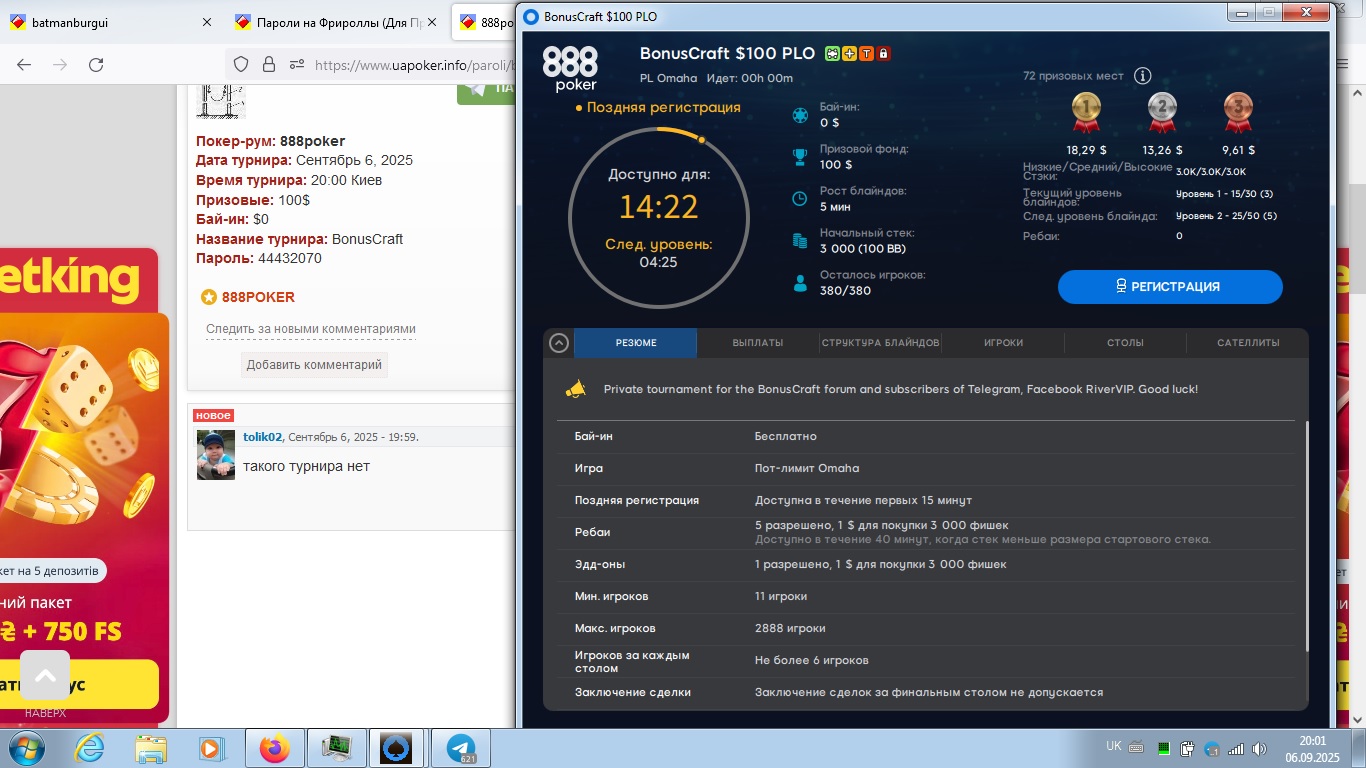Click the taskbar clock
Screen dimensions: 1366x768
coord(1311,748)
